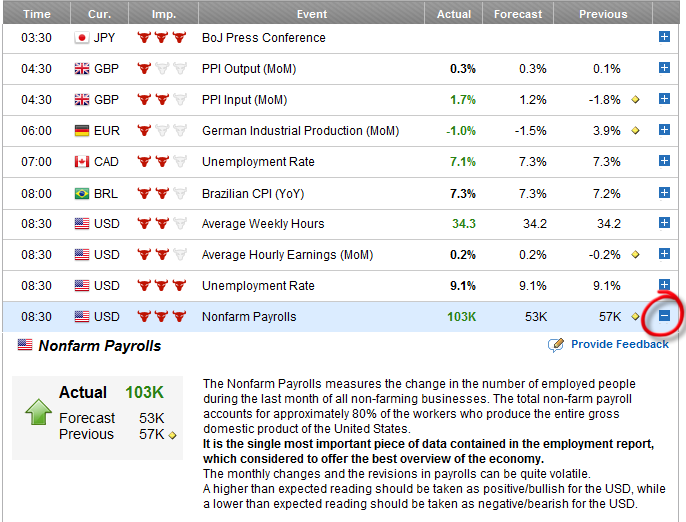Screen dimensions: 686x522
Task: Click the green up arrow icon
Action: (38, 412)
